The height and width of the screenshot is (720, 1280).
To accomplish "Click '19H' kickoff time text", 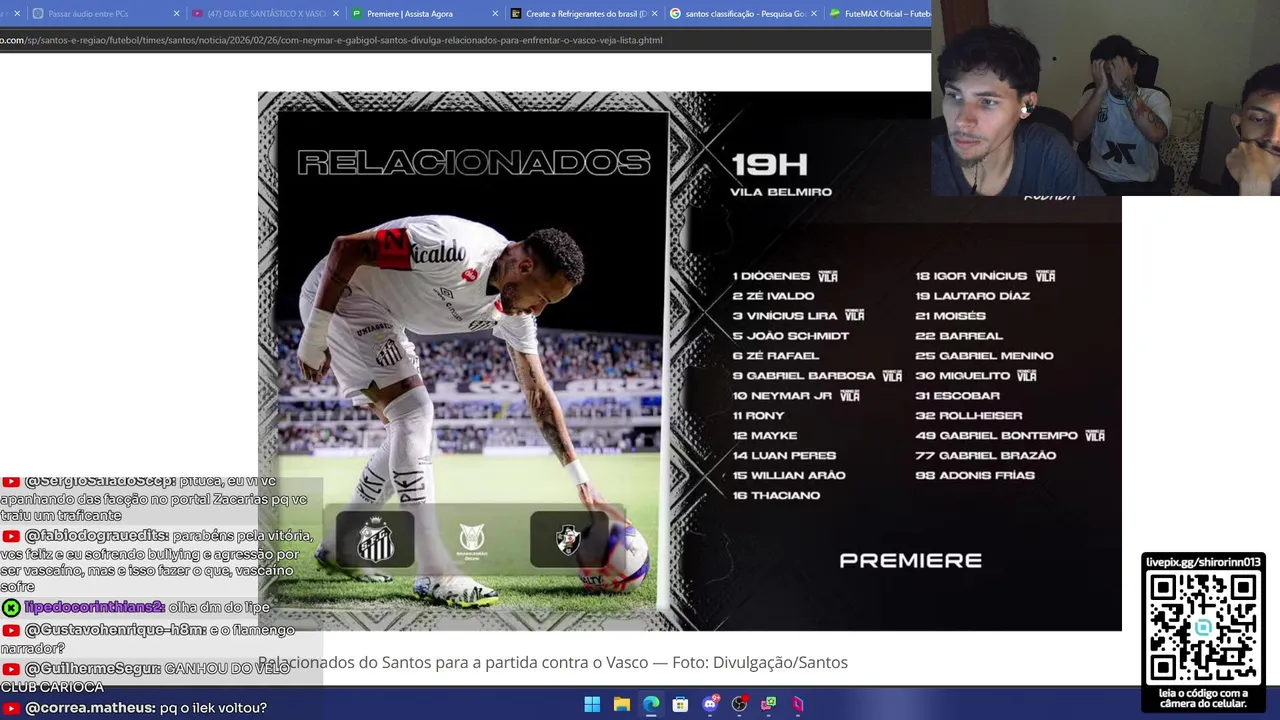I will tap(769, 164).
